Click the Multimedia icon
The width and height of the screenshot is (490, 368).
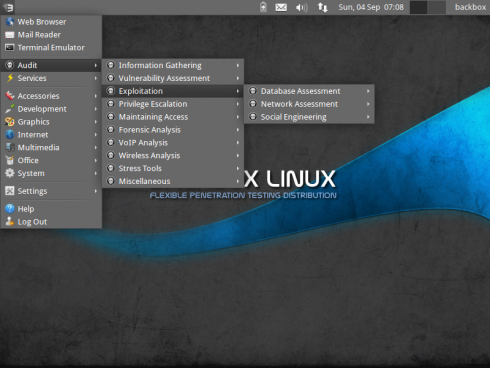[x=10, y=147]
